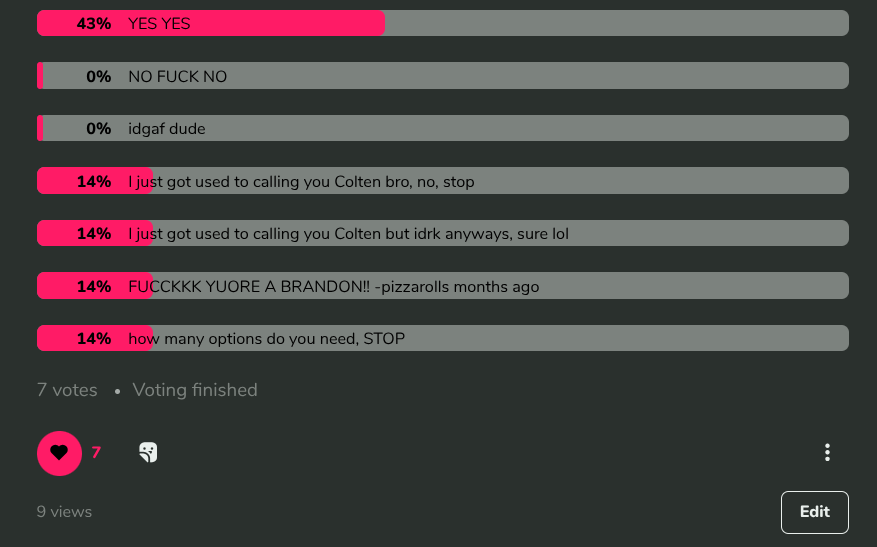Click the 0% label beside "idgaf dude"

click(98, 128)
